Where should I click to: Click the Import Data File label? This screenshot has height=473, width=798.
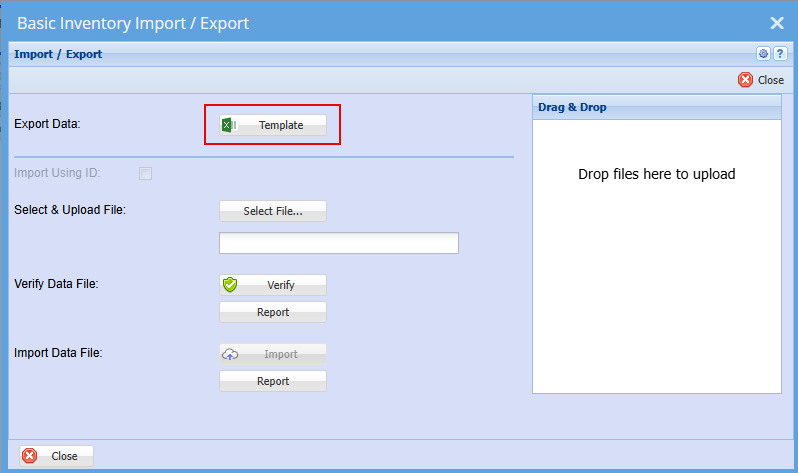point(58,353)
